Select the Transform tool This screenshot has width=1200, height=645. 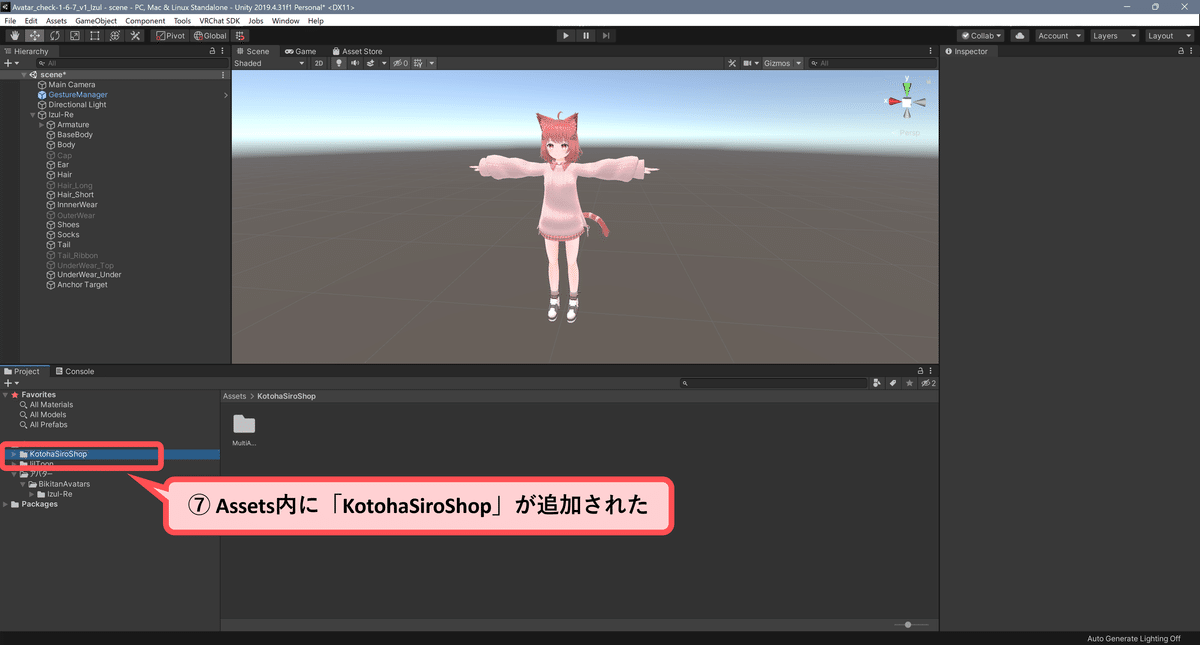click(x=114, y=36)
